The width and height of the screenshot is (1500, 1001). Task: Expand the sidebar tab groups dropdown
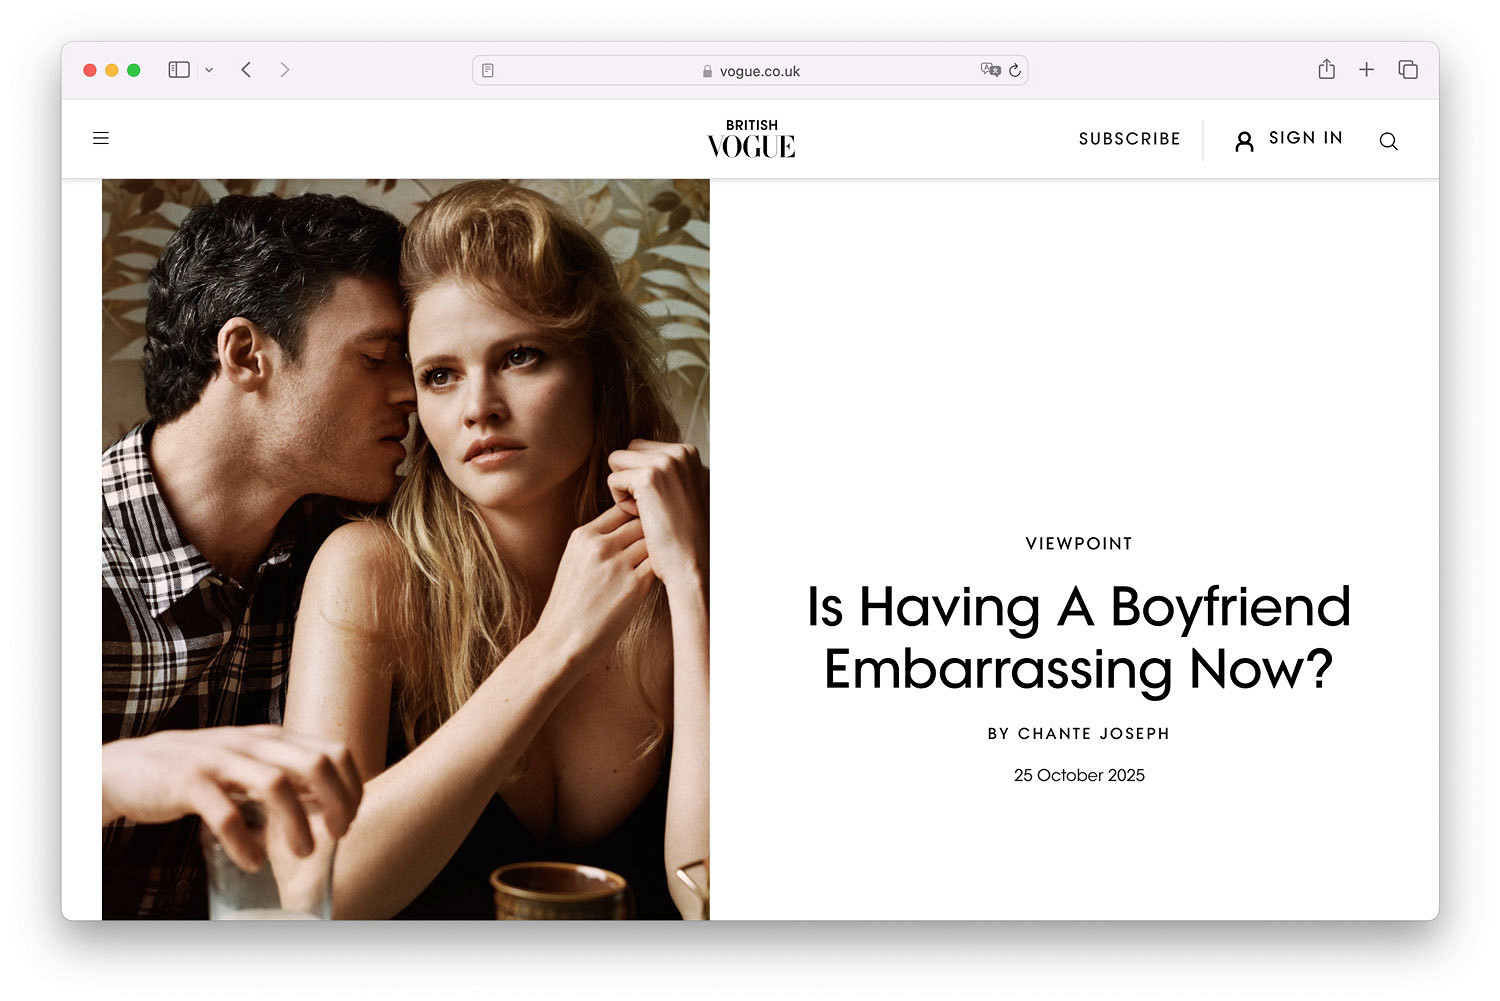click(209, 70)
